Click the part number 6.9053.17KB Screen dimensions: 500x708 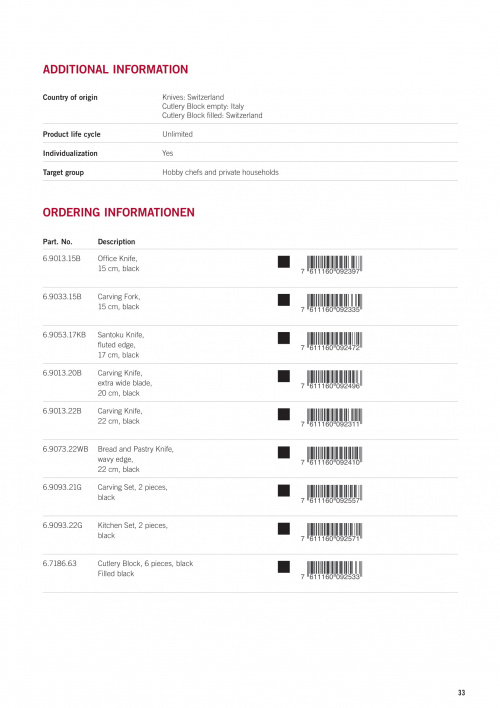pyautogui.click(x=64, y=335)
